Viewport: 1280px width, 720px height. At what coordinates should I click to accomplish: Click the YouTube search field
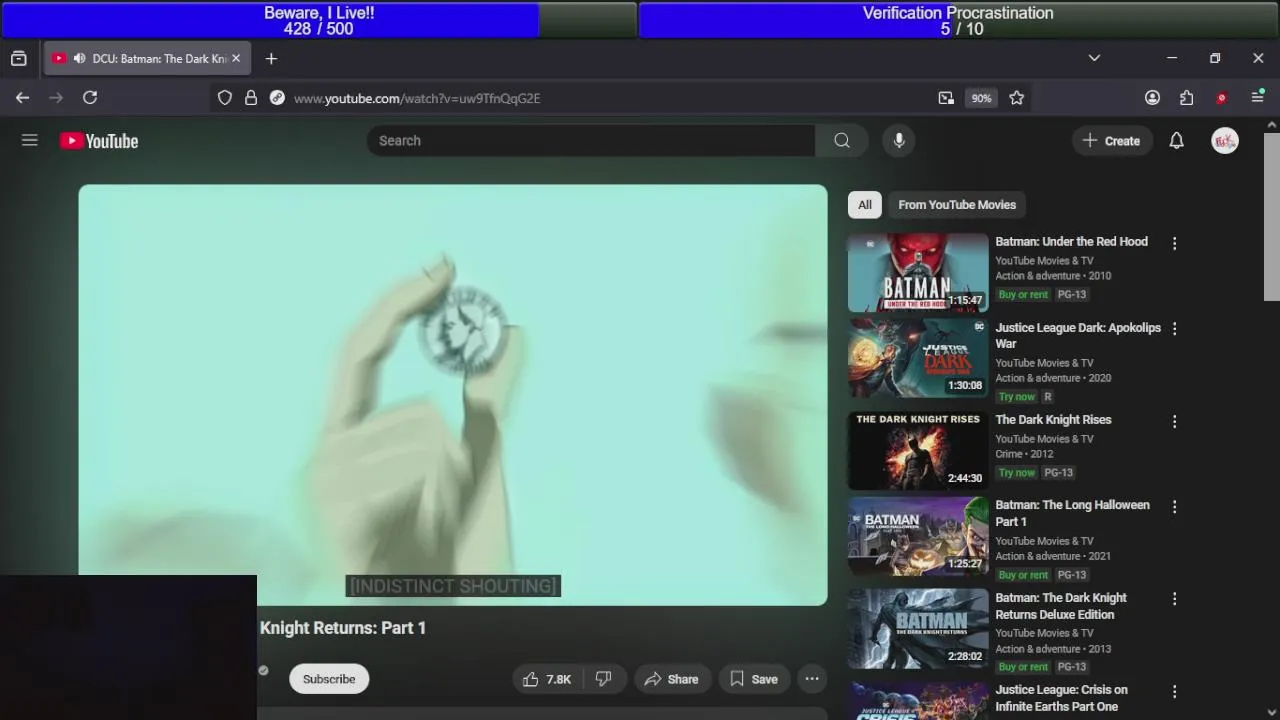click(591, 141)
